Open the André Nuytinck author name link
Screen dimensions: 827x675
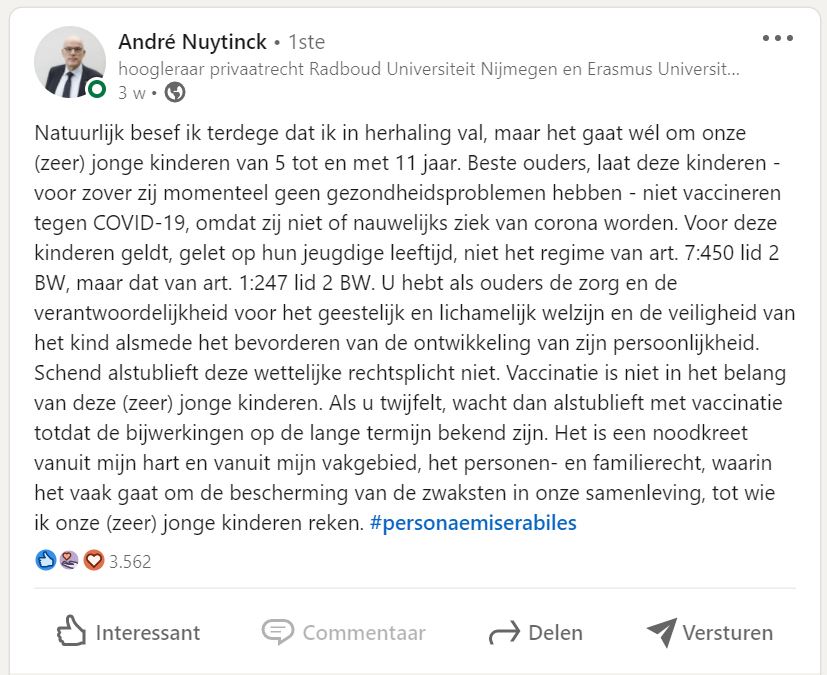(x=193, y=42)
